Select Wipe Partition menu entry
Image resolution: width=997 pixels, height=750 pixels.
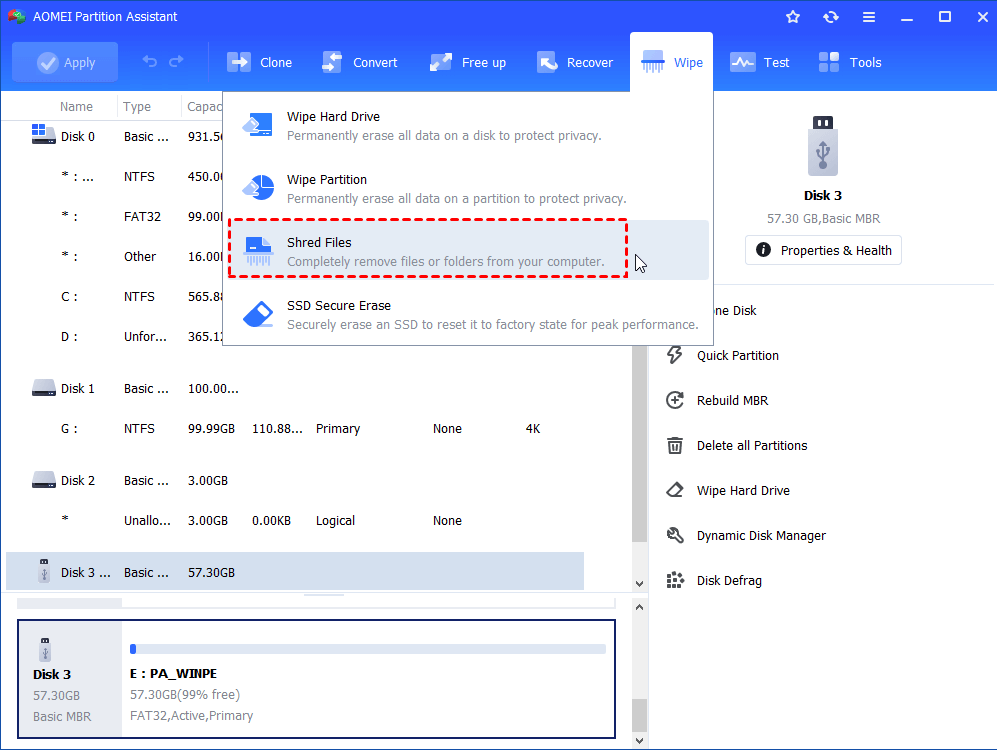[x=468, y=189]
